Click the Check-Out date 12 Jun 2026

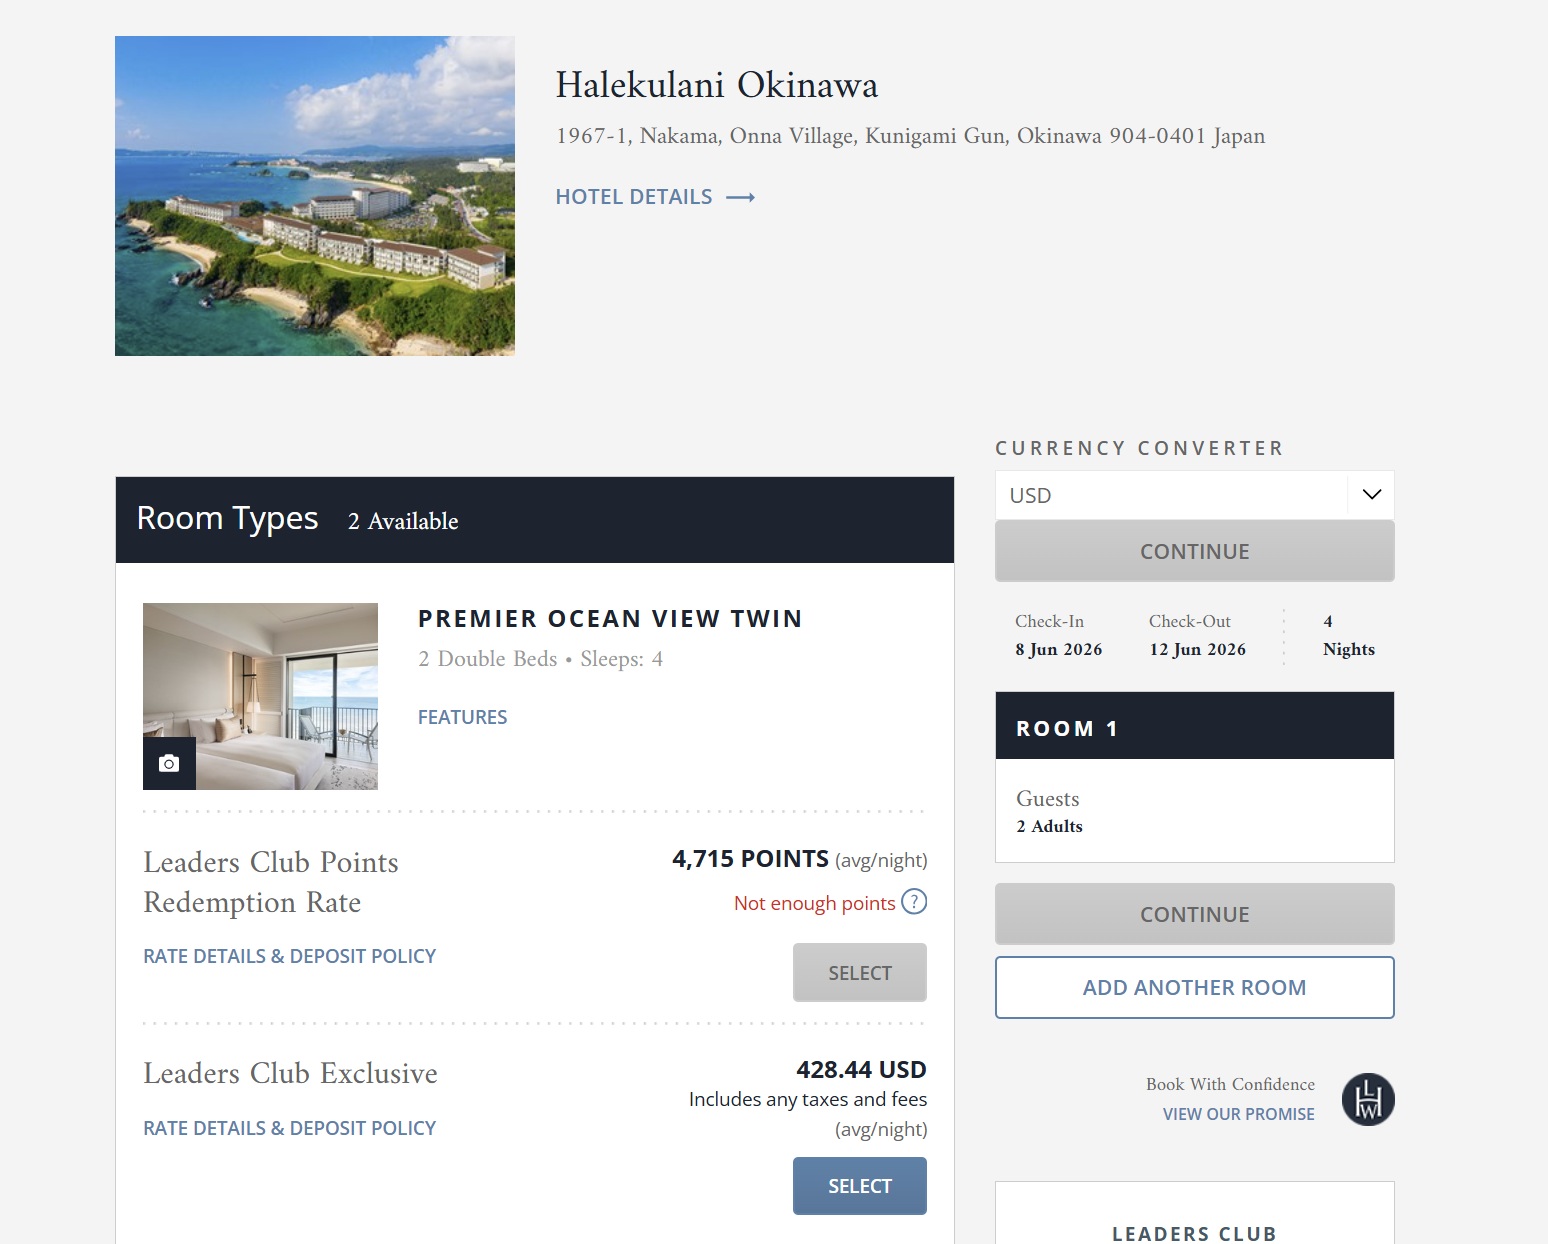pos(1197,649)
